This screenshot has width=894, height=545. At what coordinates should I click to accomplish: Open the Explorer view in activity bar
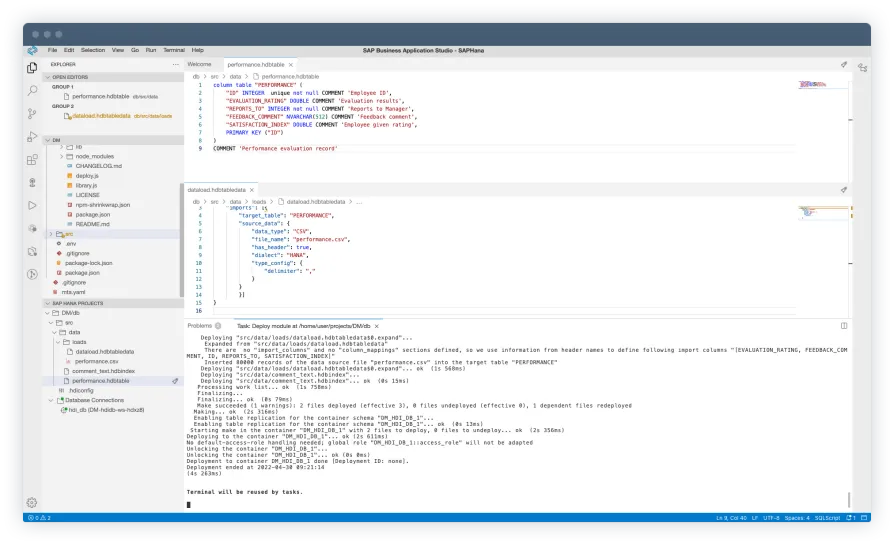coord(32,68)
